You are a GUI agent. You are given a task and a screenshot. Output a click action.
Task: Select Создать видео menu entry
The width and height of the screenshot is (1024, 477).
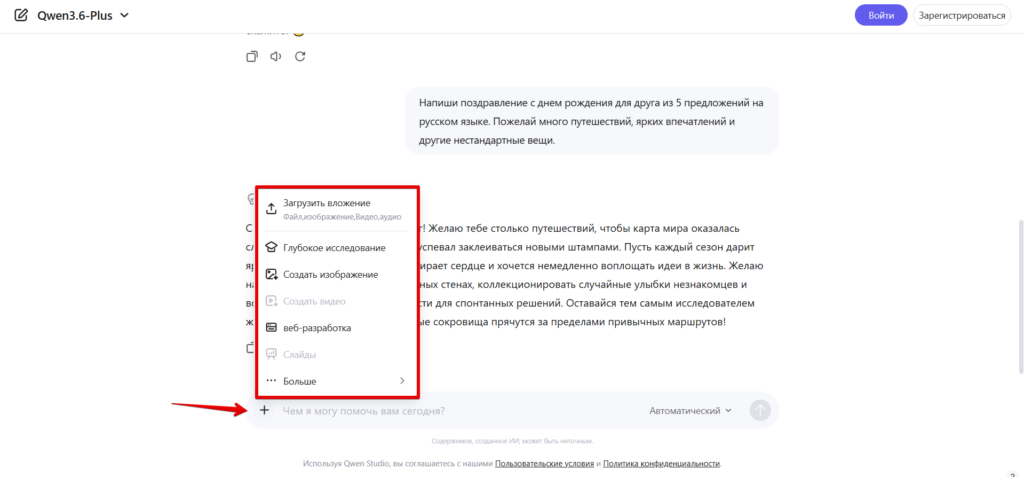pyautogui.click(x=337, y=301)
